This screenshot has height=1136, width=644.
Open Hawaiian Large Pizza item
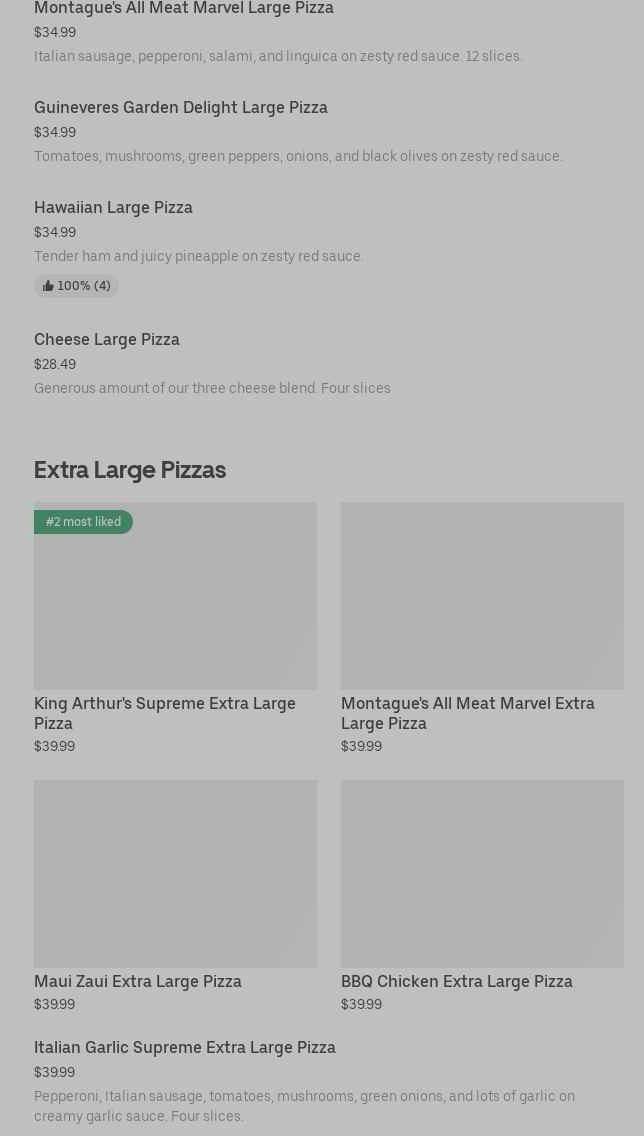click(113, 207)
